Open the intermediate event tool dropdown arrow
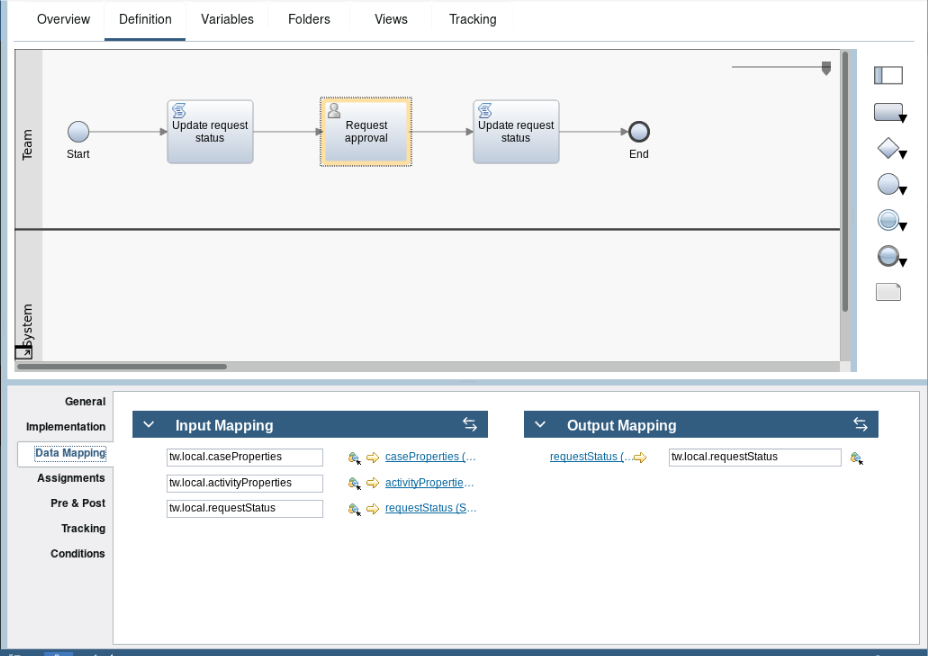Image resolution: width=928 pixels, height=656 pixels. [903, 226]
